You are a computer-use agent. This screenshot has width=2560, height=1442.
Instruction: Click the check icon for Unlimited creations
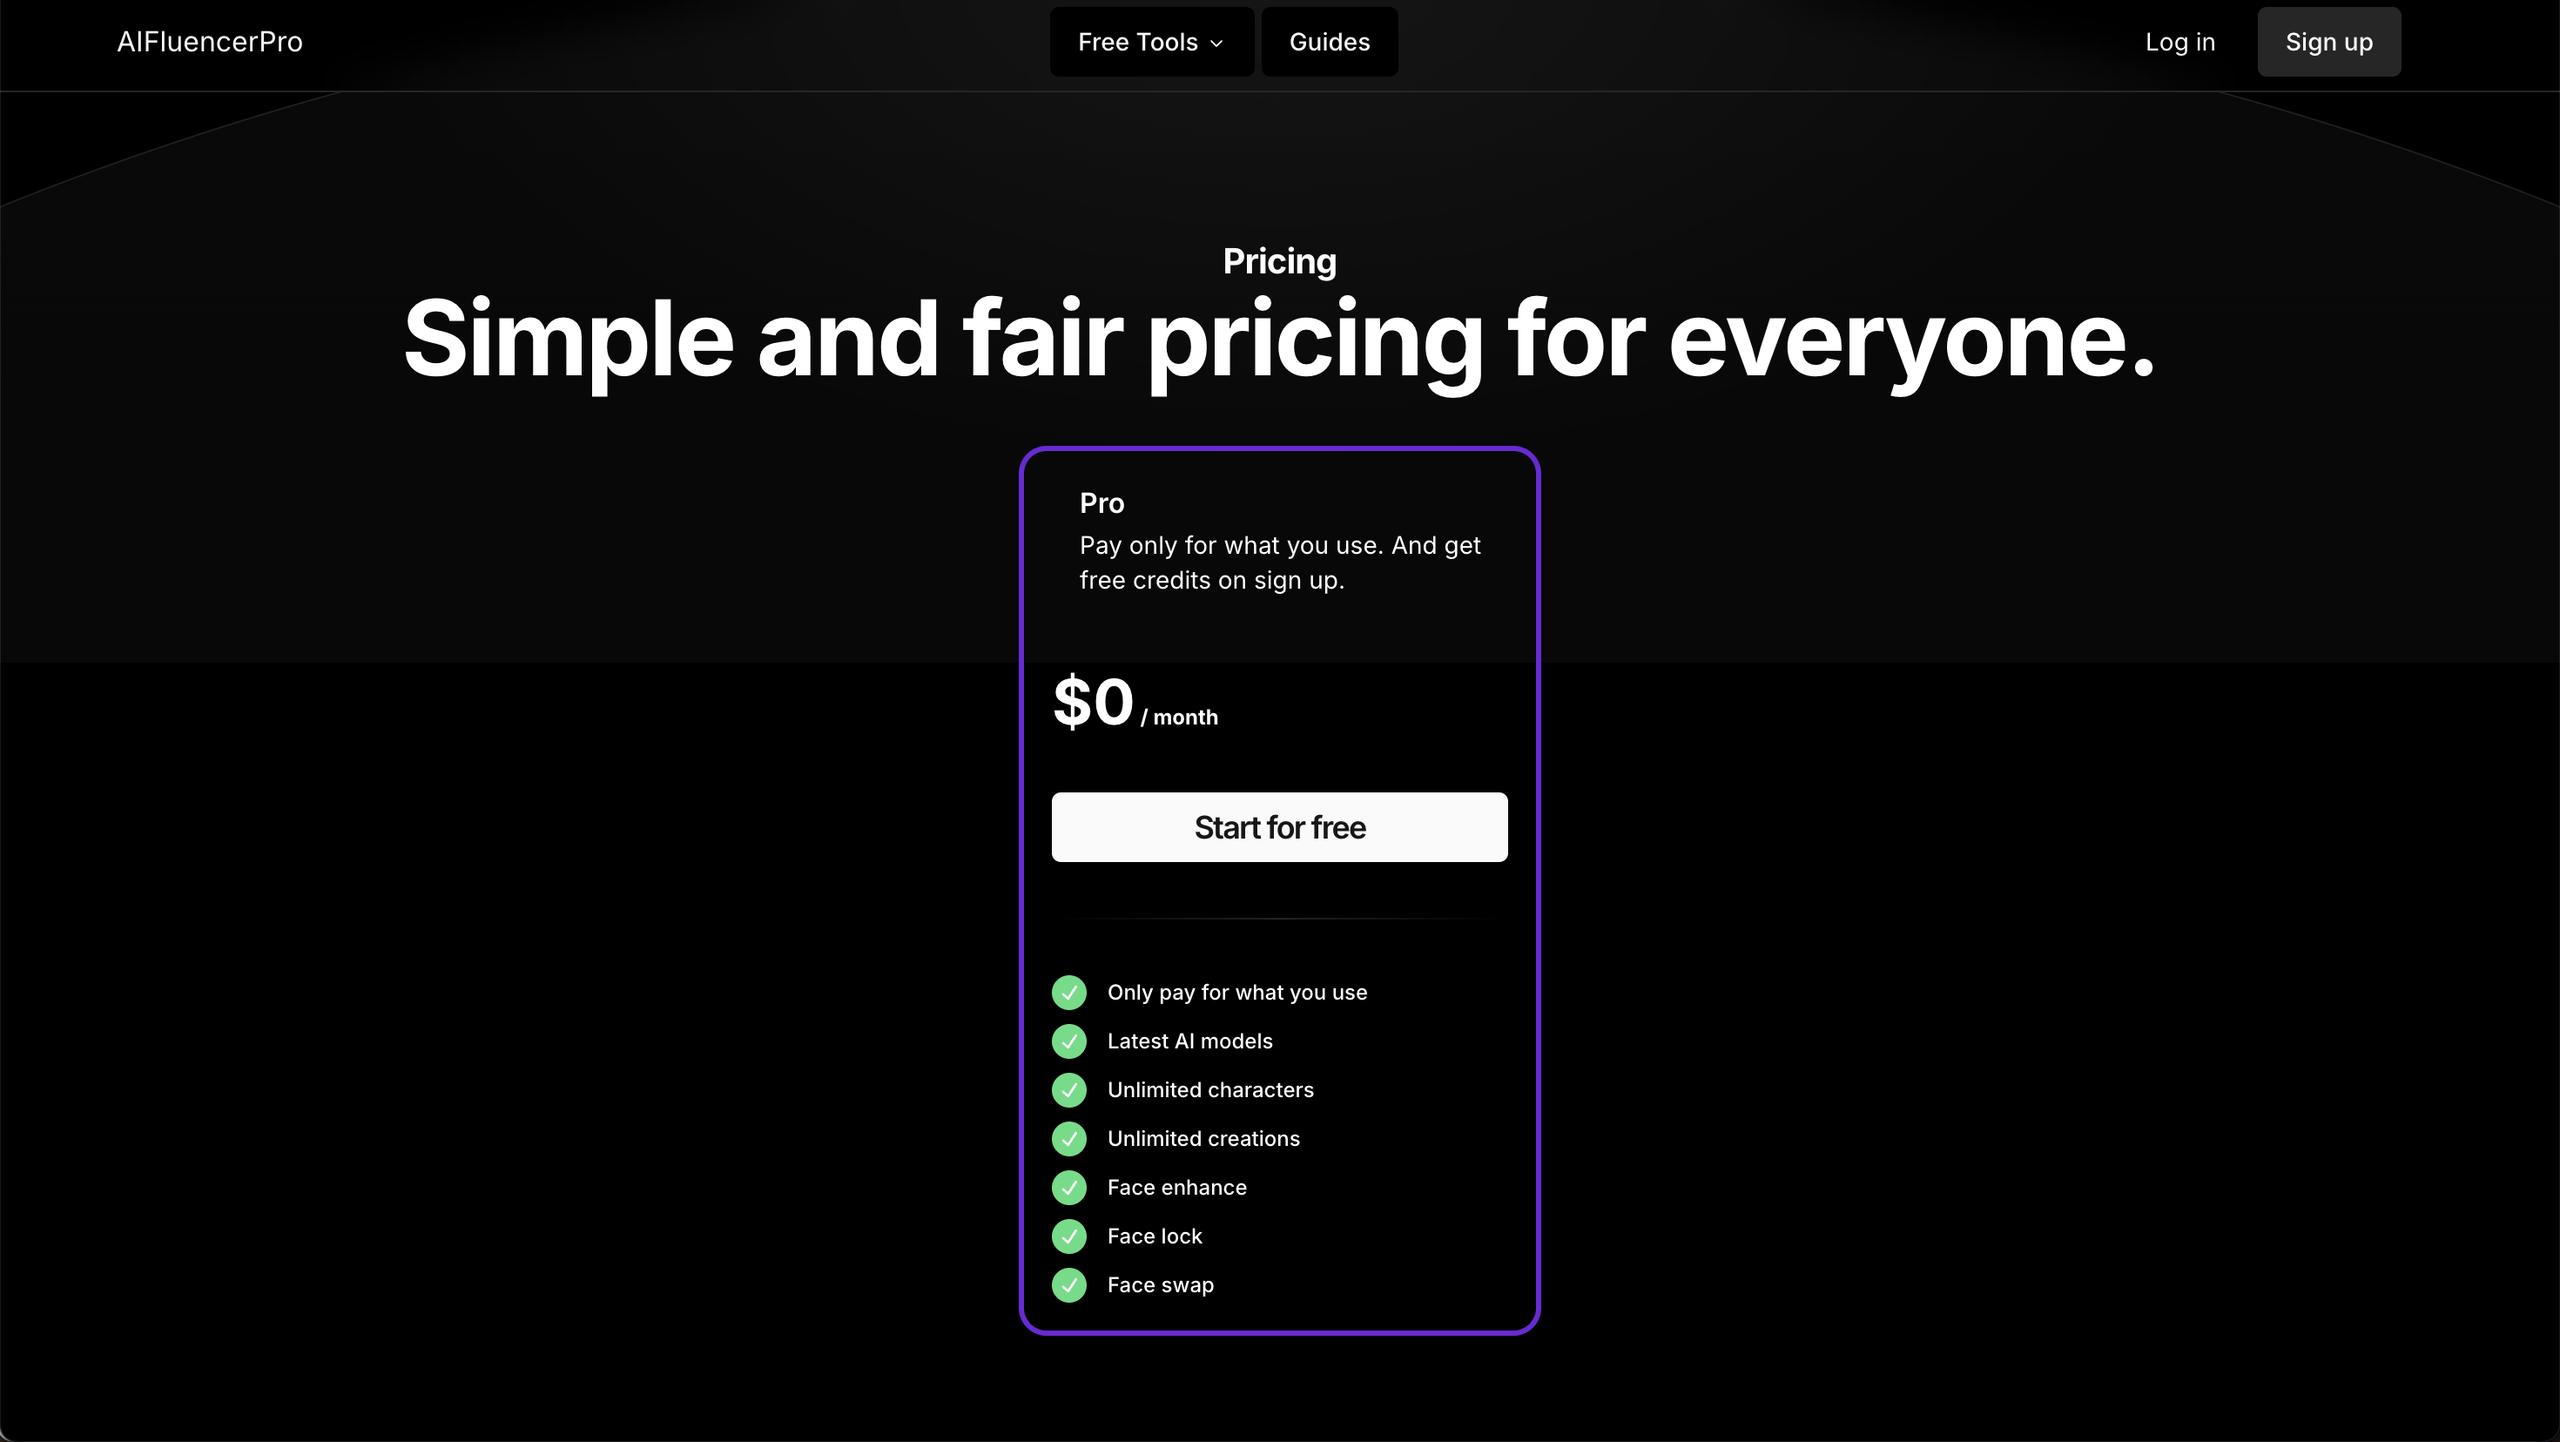click(x=1069, y=1138)
